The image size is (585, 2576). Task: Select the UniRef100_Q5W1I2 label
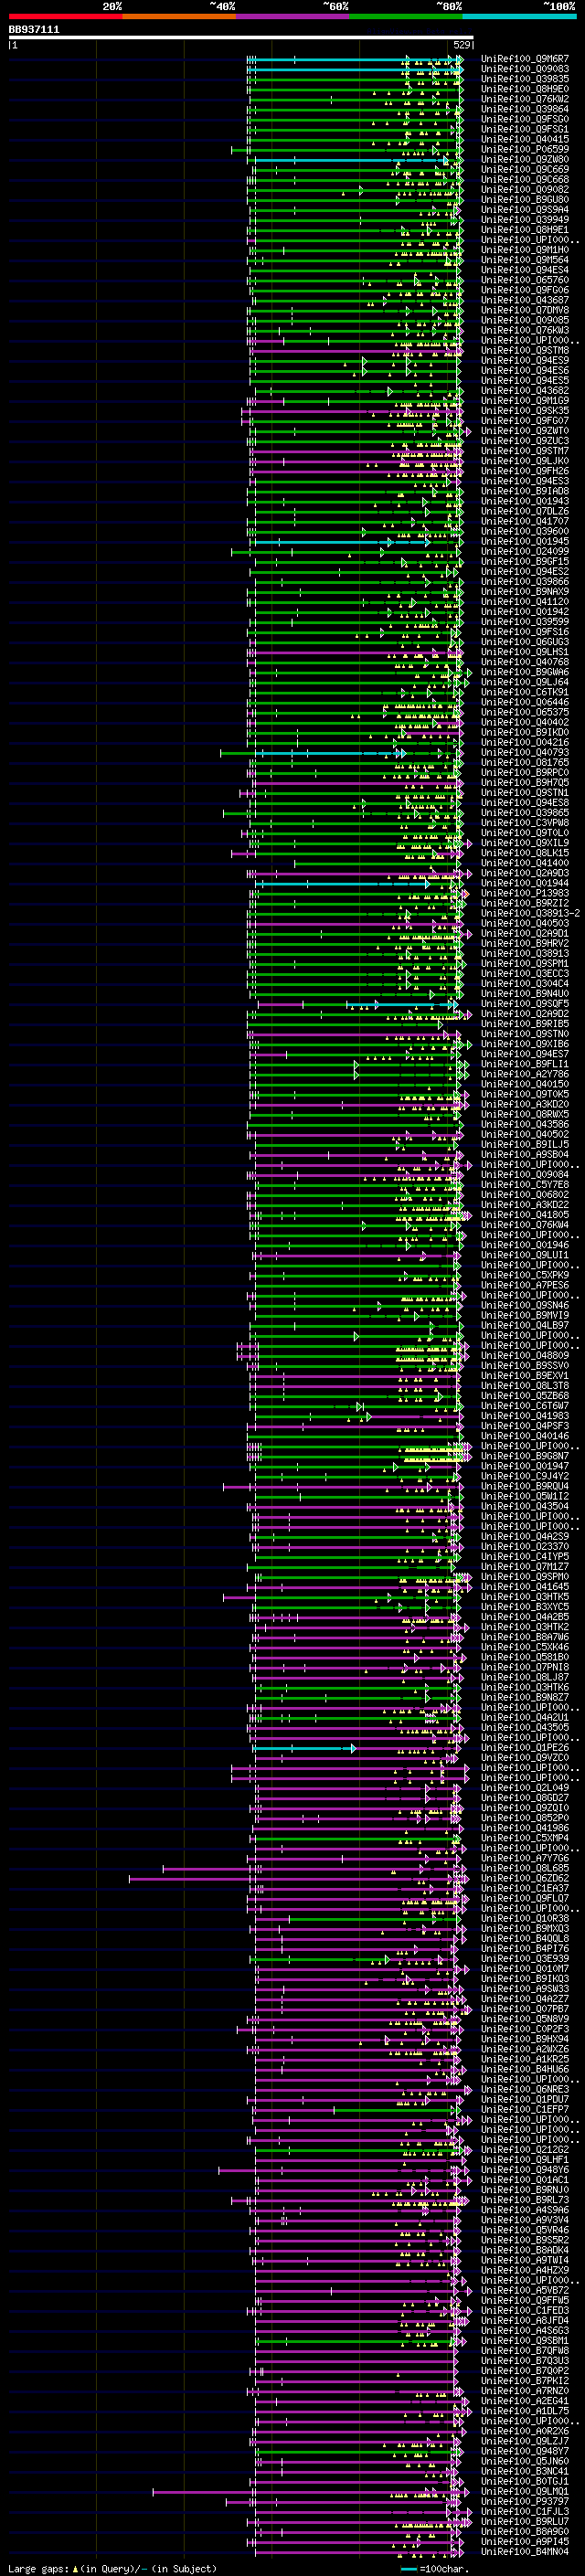click(524, 1496)
